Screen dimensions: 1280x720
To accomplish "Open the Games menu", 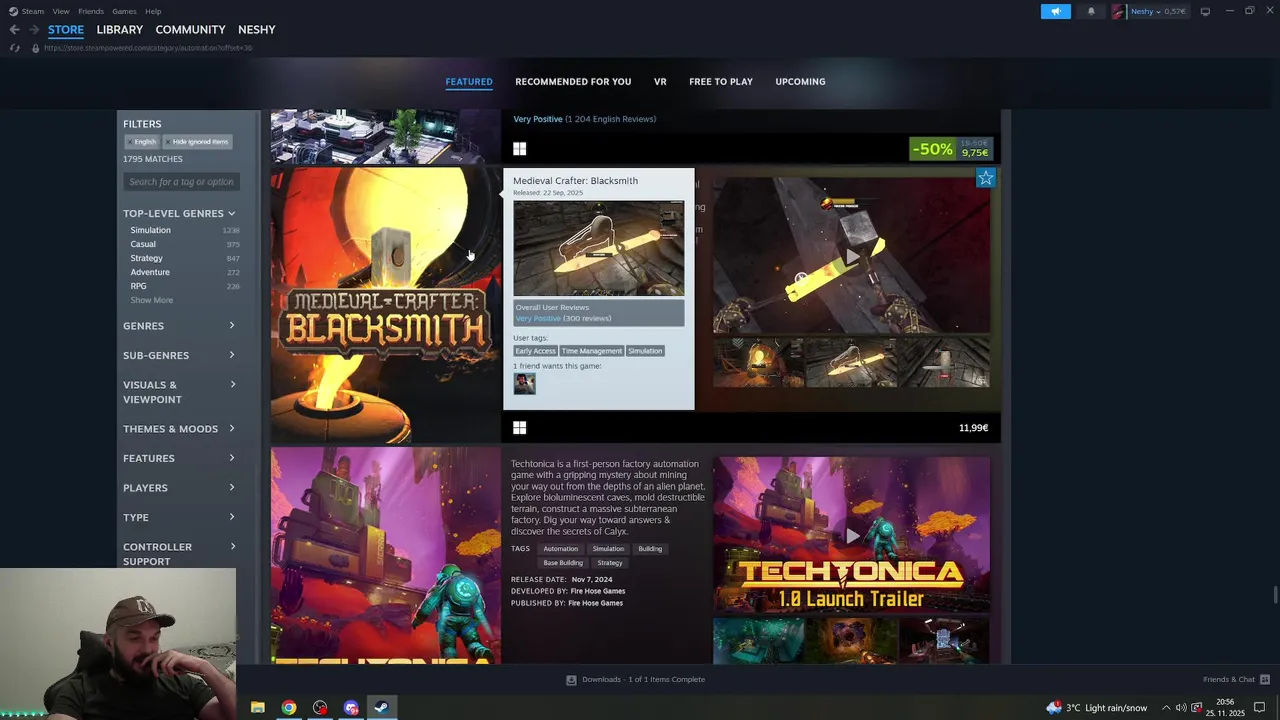I will tap(124, 11).
